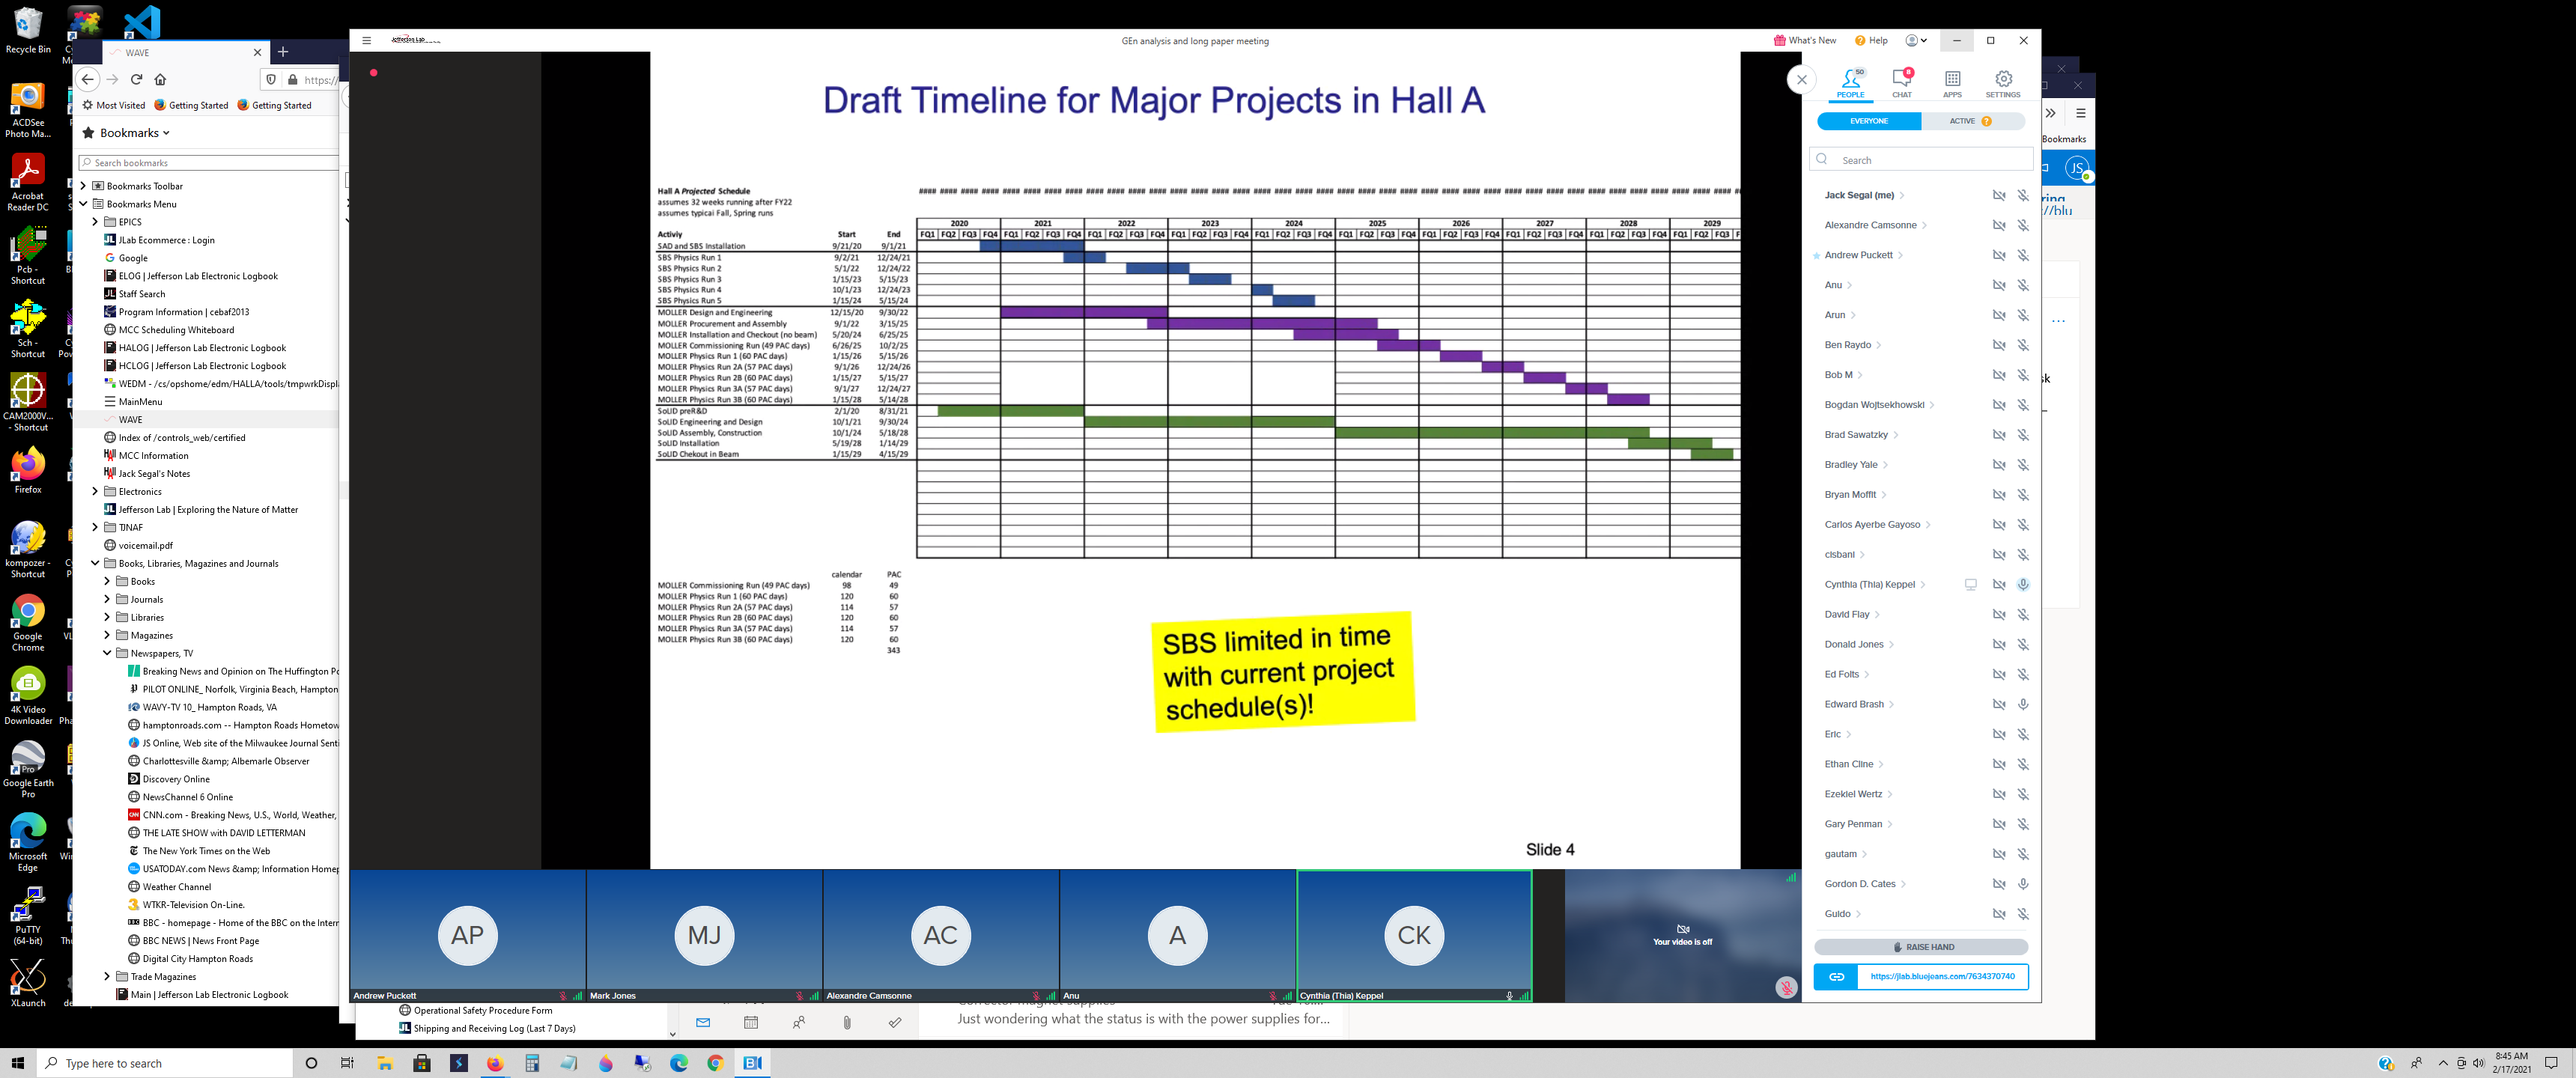Viewport: 2576px width, 1078px height.
Task: Close the WAVE tab in Firefox
Action: click(x=257, y=52)
